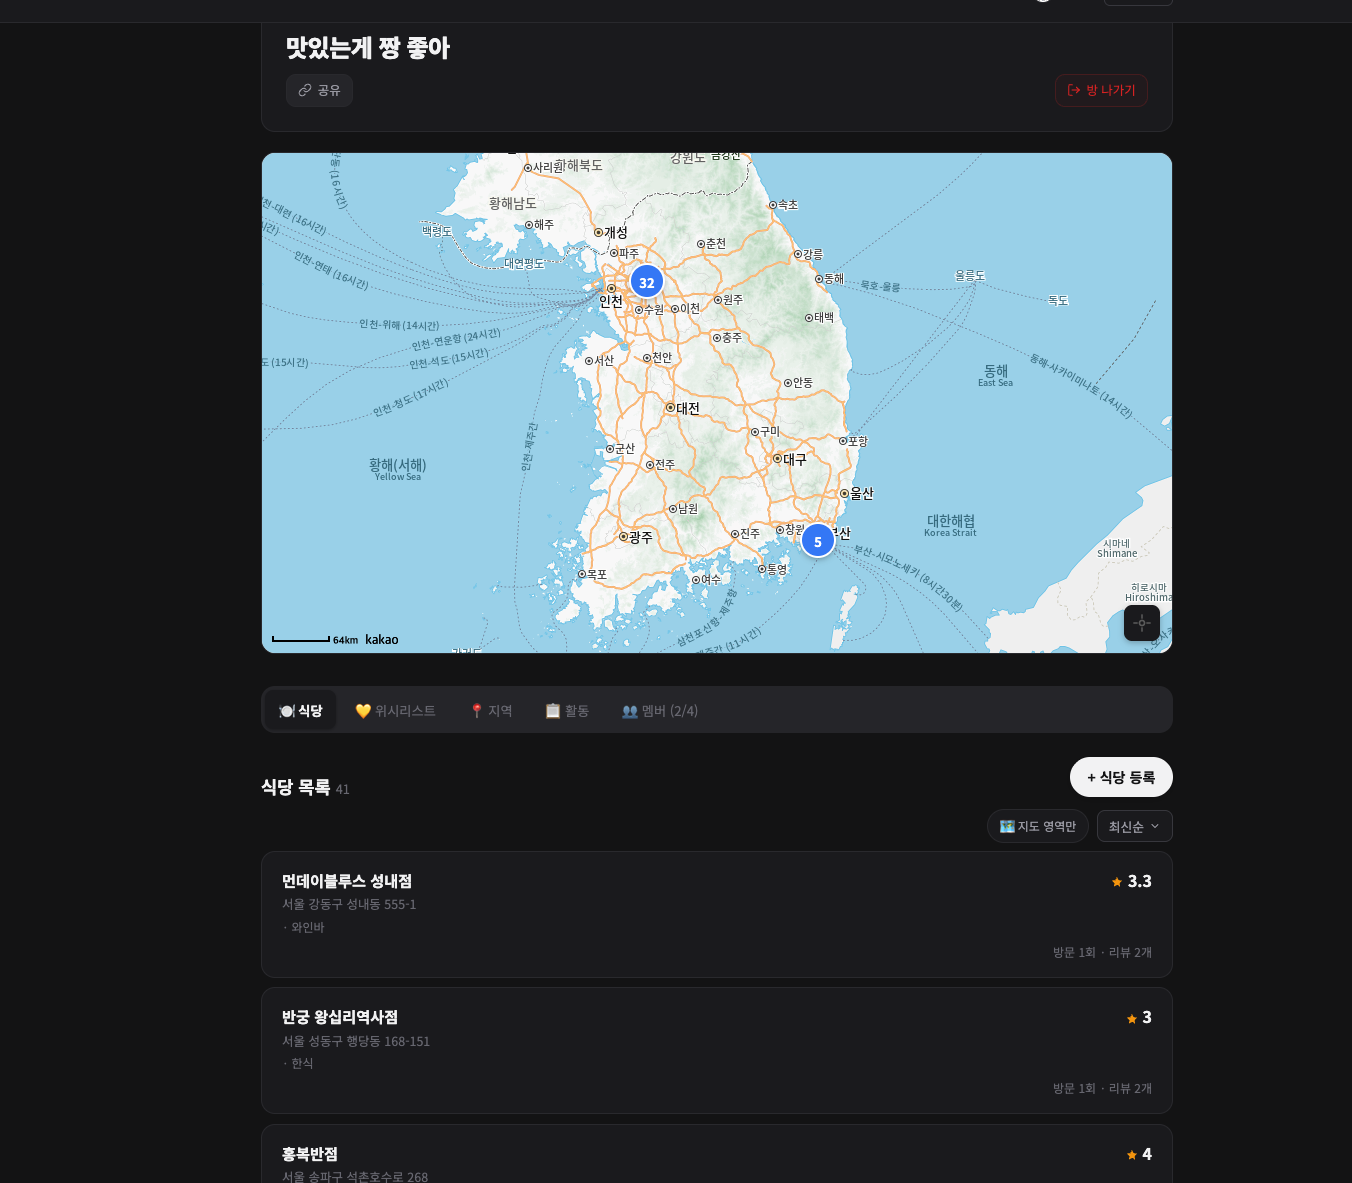The image size is (1352, 1183).
Task: Click the 인천 city label on the map
Action: pos(611,301)
